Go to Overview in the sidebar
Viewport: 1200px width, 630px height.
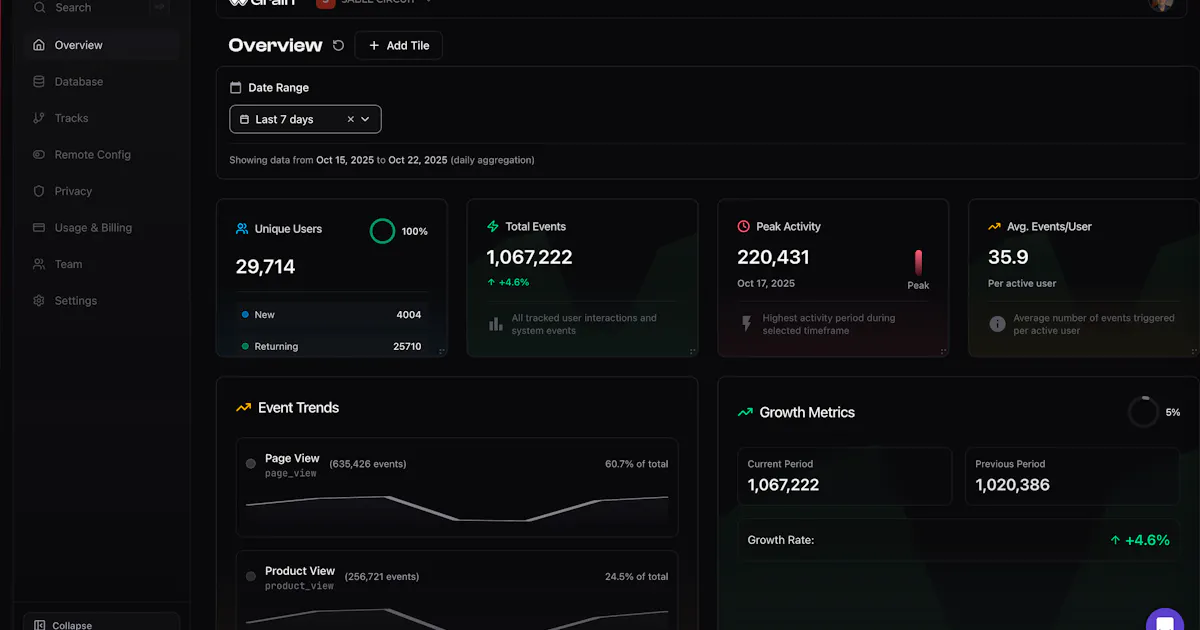click(101, 45)
